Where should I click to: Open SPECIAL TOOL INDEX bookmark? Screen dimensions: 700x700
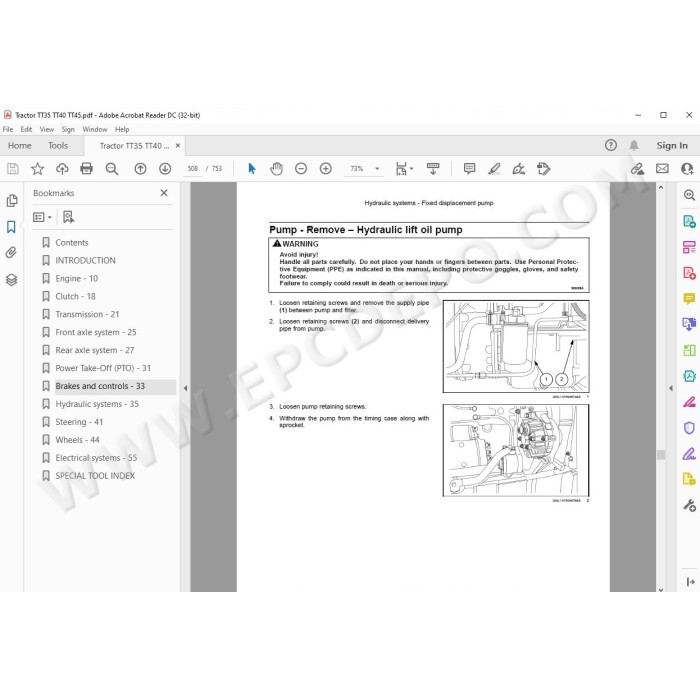pyautogui.click(x=95, y=476)
